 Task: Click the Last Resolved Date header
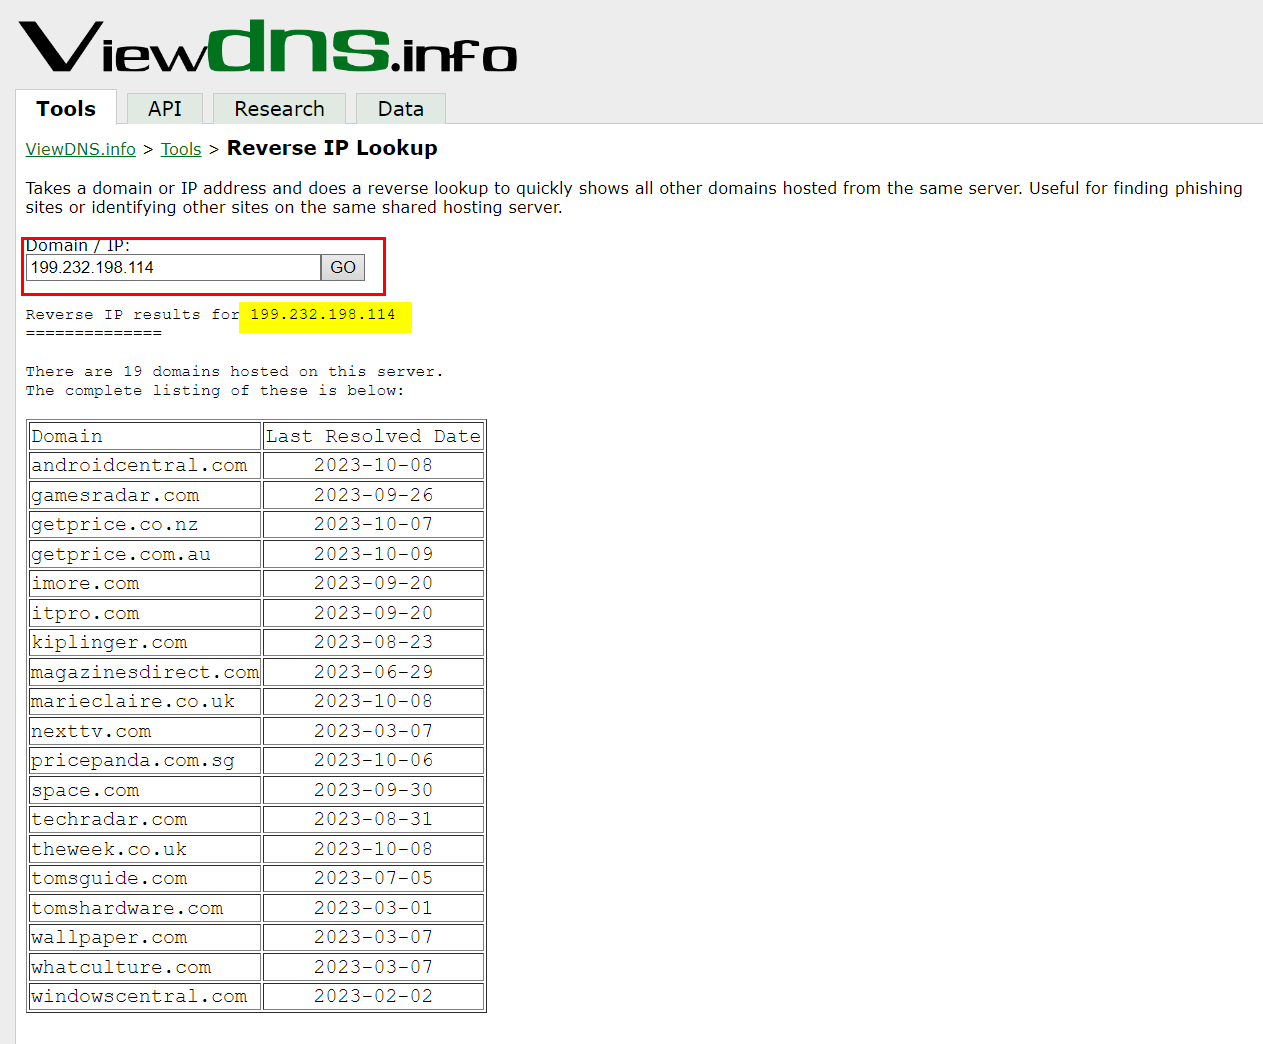(x=373, y=436)
